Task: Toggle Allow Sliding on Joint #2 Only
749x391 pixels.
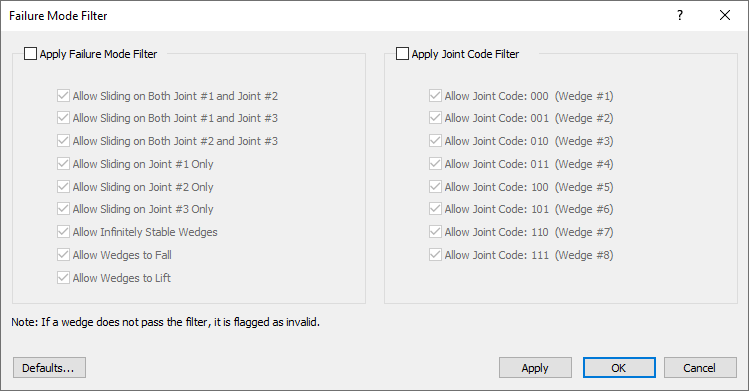Action: (x=64, y=187)
